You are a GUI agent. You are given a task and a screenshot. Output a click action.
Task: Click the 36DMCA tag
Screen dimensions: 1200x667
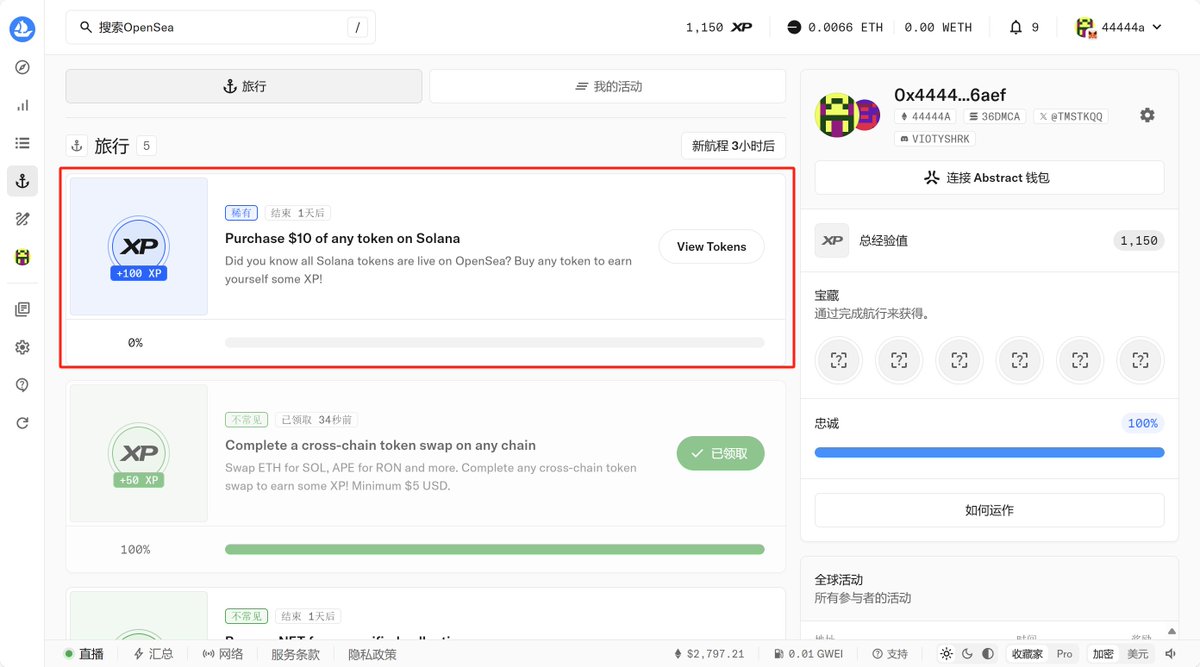click(x=995, y=117)
